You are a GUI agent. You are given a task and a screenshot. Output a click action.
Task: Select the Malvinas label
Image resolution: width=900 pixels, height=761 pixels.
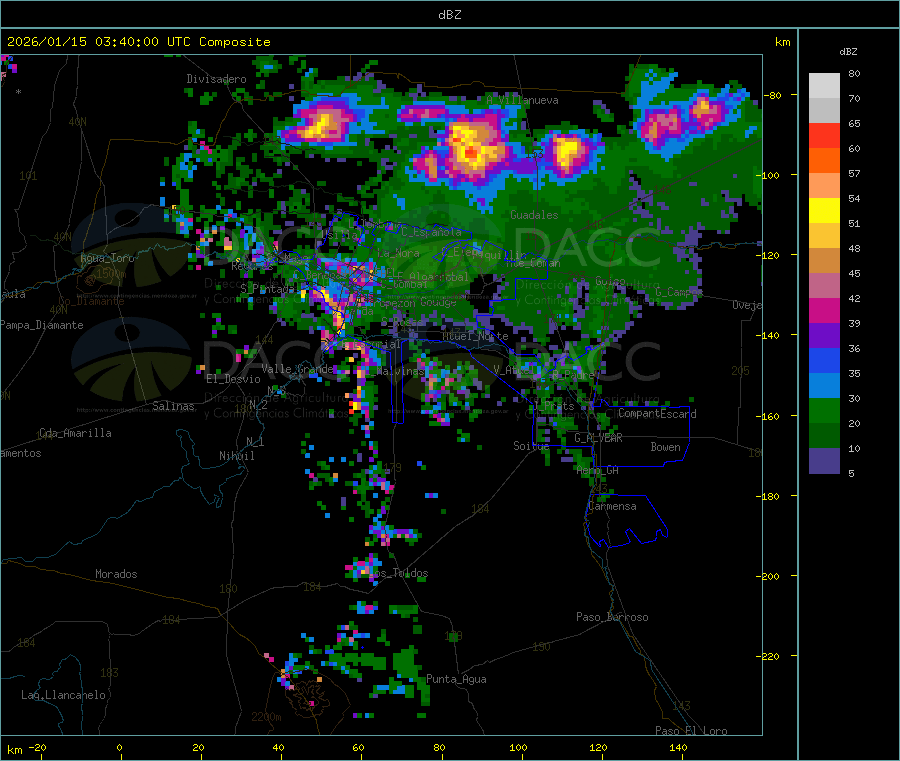click(400, 372)
